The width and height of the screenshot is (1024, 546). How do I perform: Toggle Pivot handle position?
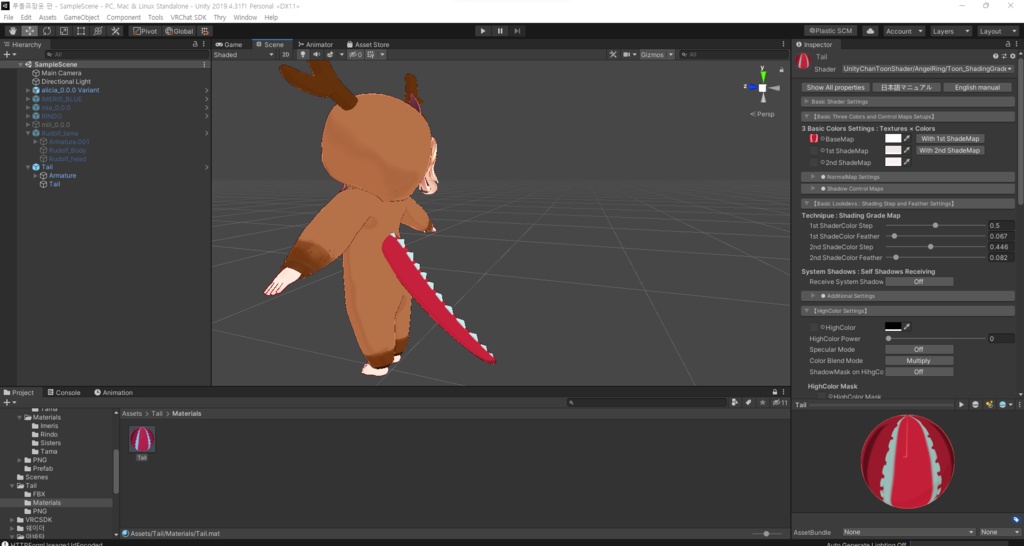[145, 31]
